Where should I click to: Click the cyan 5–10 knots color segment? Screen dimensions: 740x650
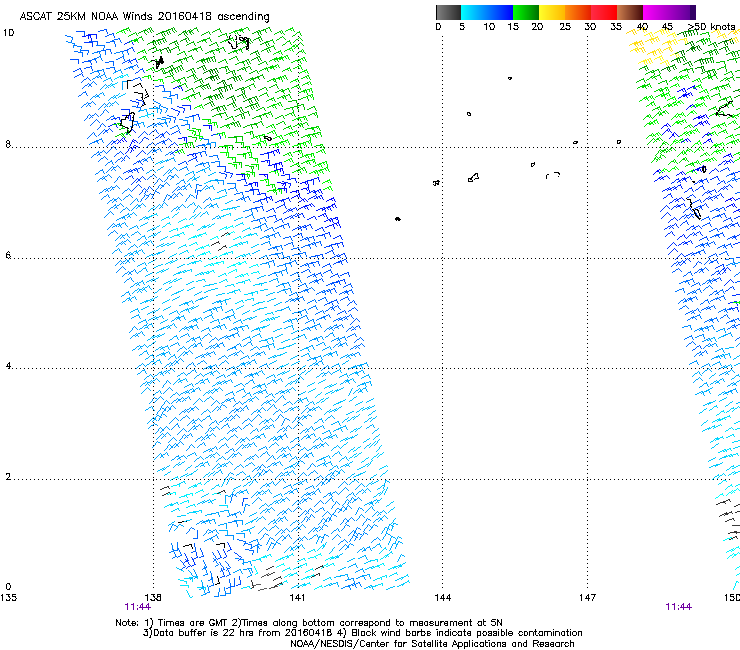tap(474, 12)
